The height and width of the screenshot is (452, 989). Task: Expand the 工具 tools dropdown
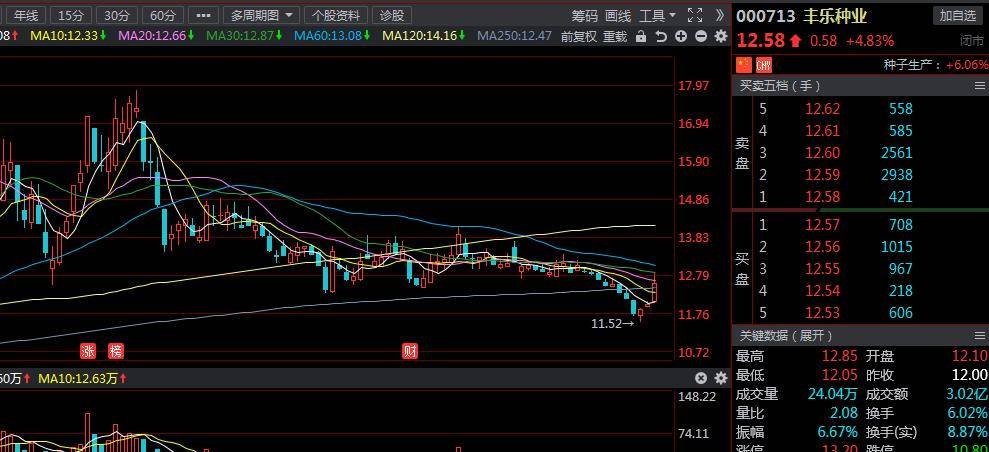tap(657, 15)
